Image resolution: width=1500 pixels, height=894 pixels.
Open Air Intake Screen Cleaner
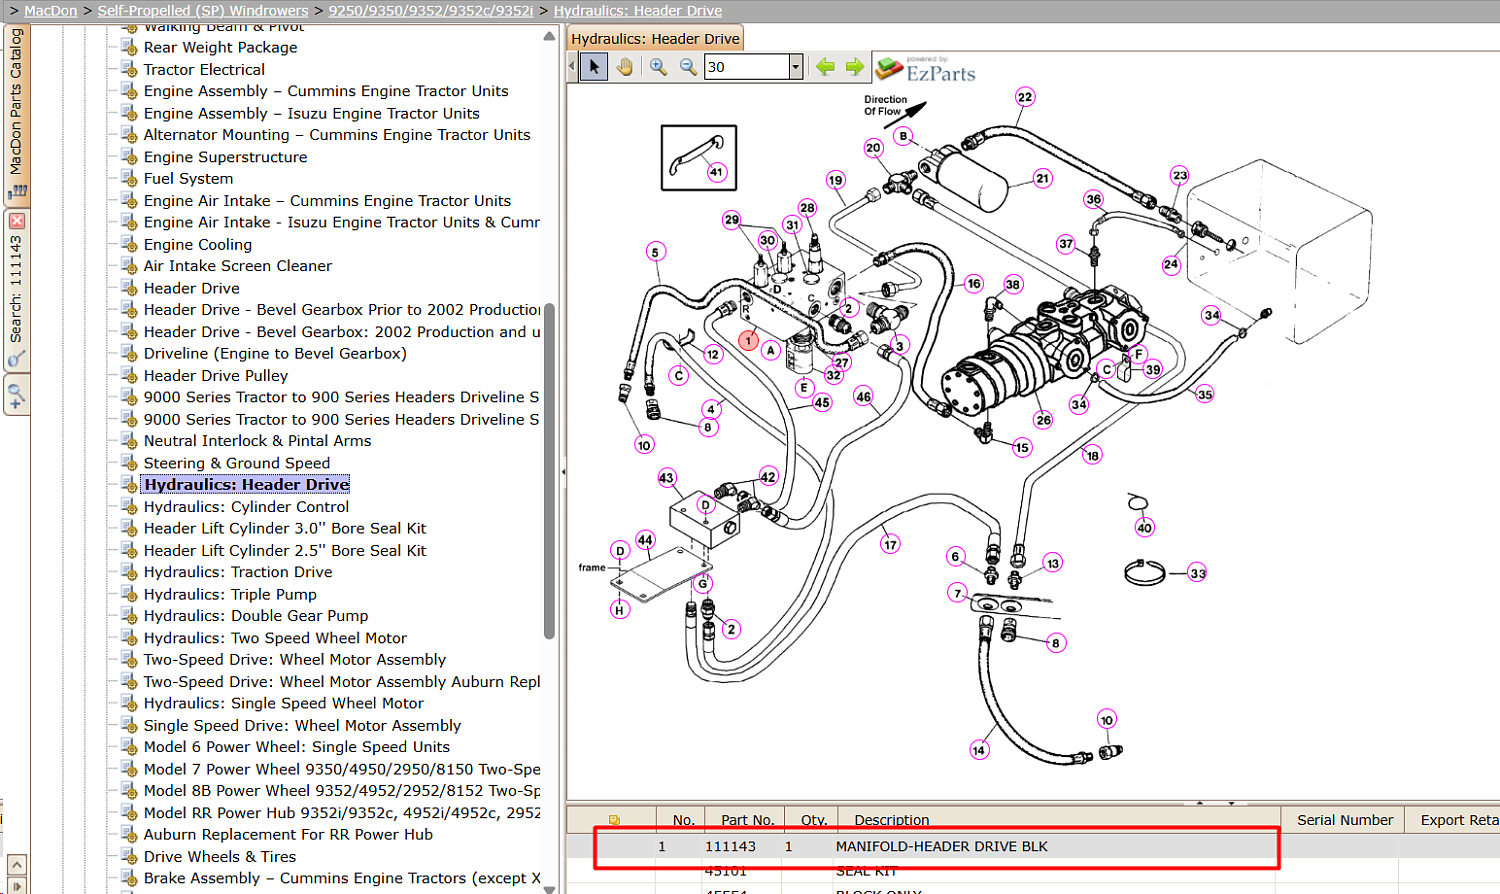point(238,266)
